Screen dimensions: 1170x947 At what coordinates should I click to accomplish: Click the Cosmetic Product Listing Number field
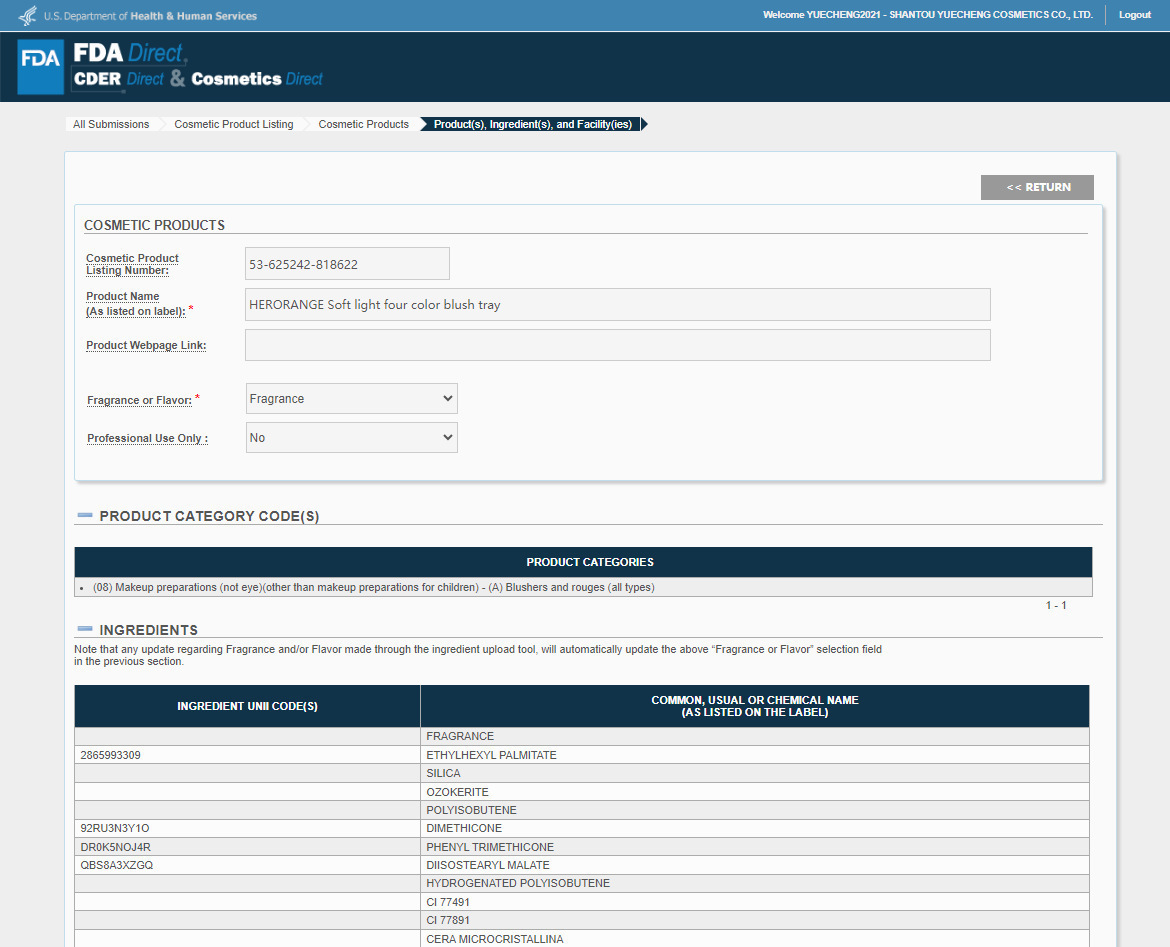pos(348,263)
